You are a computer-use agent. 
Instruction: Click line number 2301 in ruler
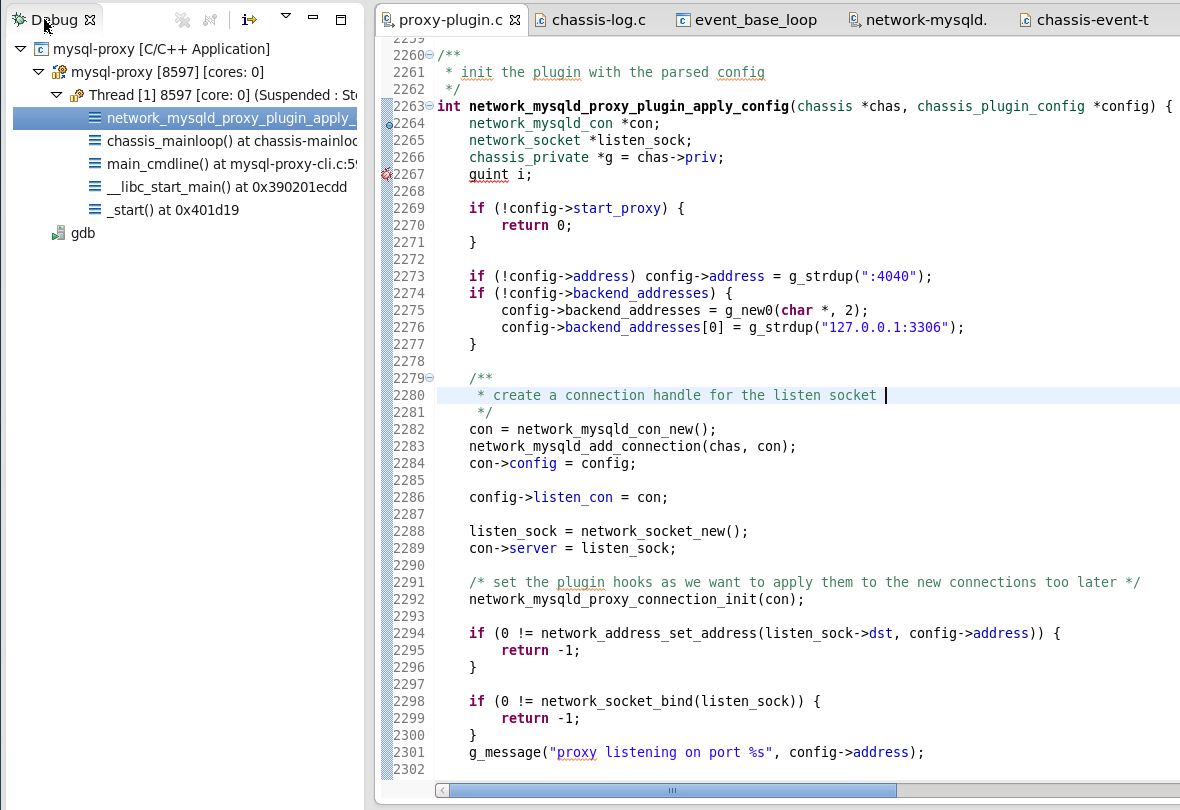(409, 752)
